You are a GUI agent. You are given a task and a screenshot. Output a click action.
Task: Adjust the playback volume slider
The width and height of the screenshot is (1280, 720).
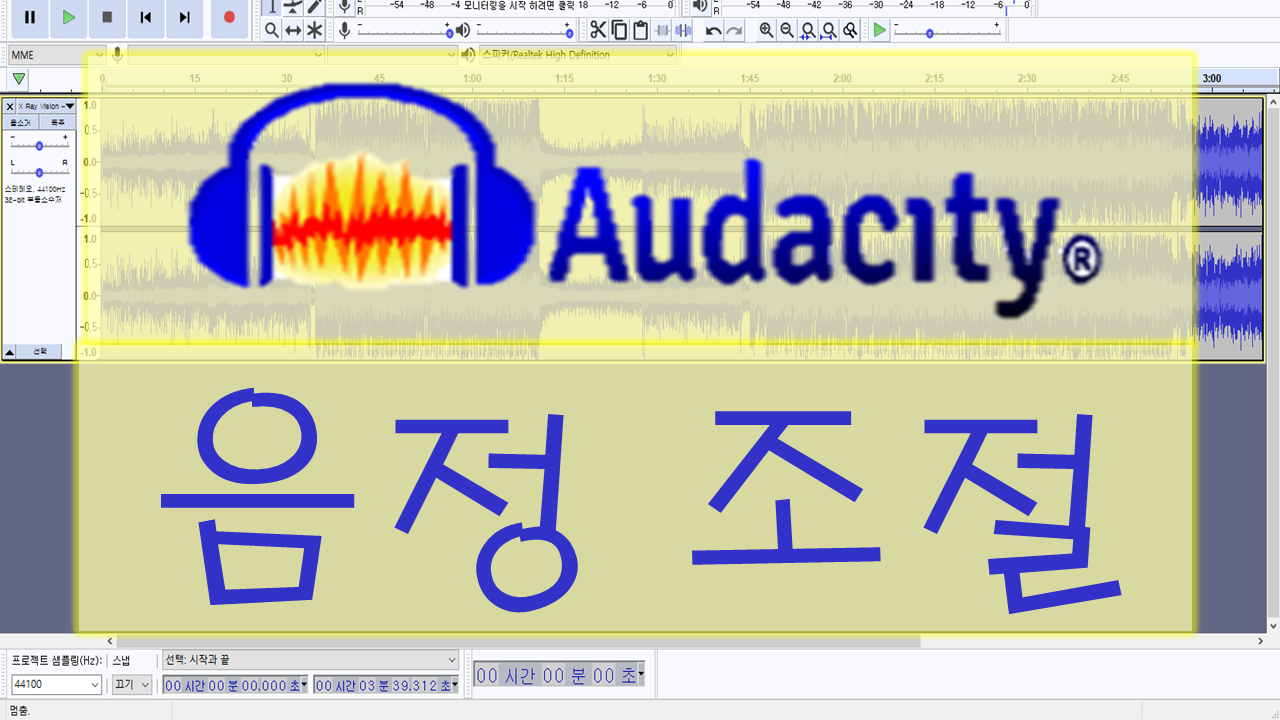click(523, 31)
